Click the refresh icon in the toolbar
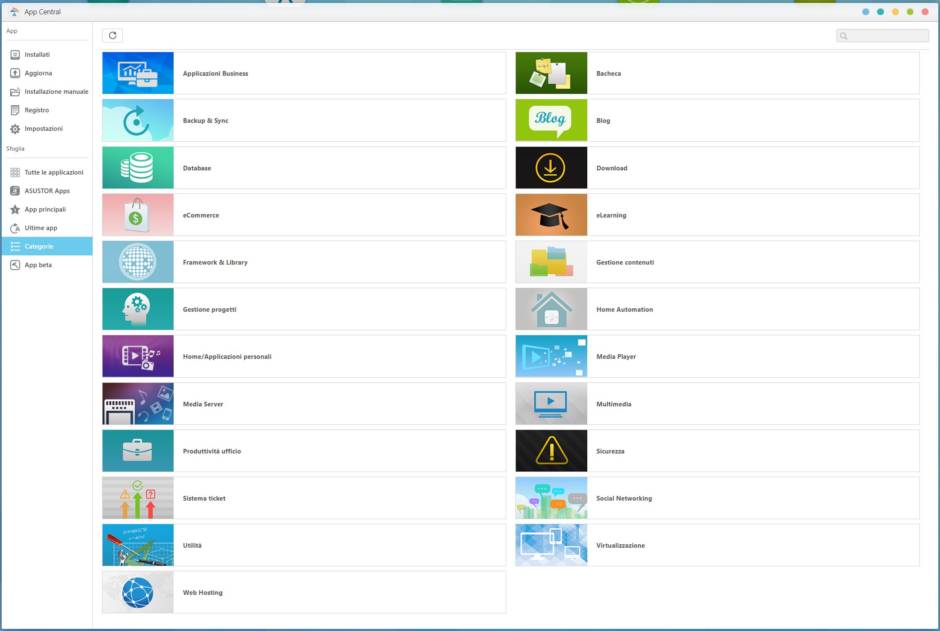This screenshot has height=631, width=940. point(112,36)
